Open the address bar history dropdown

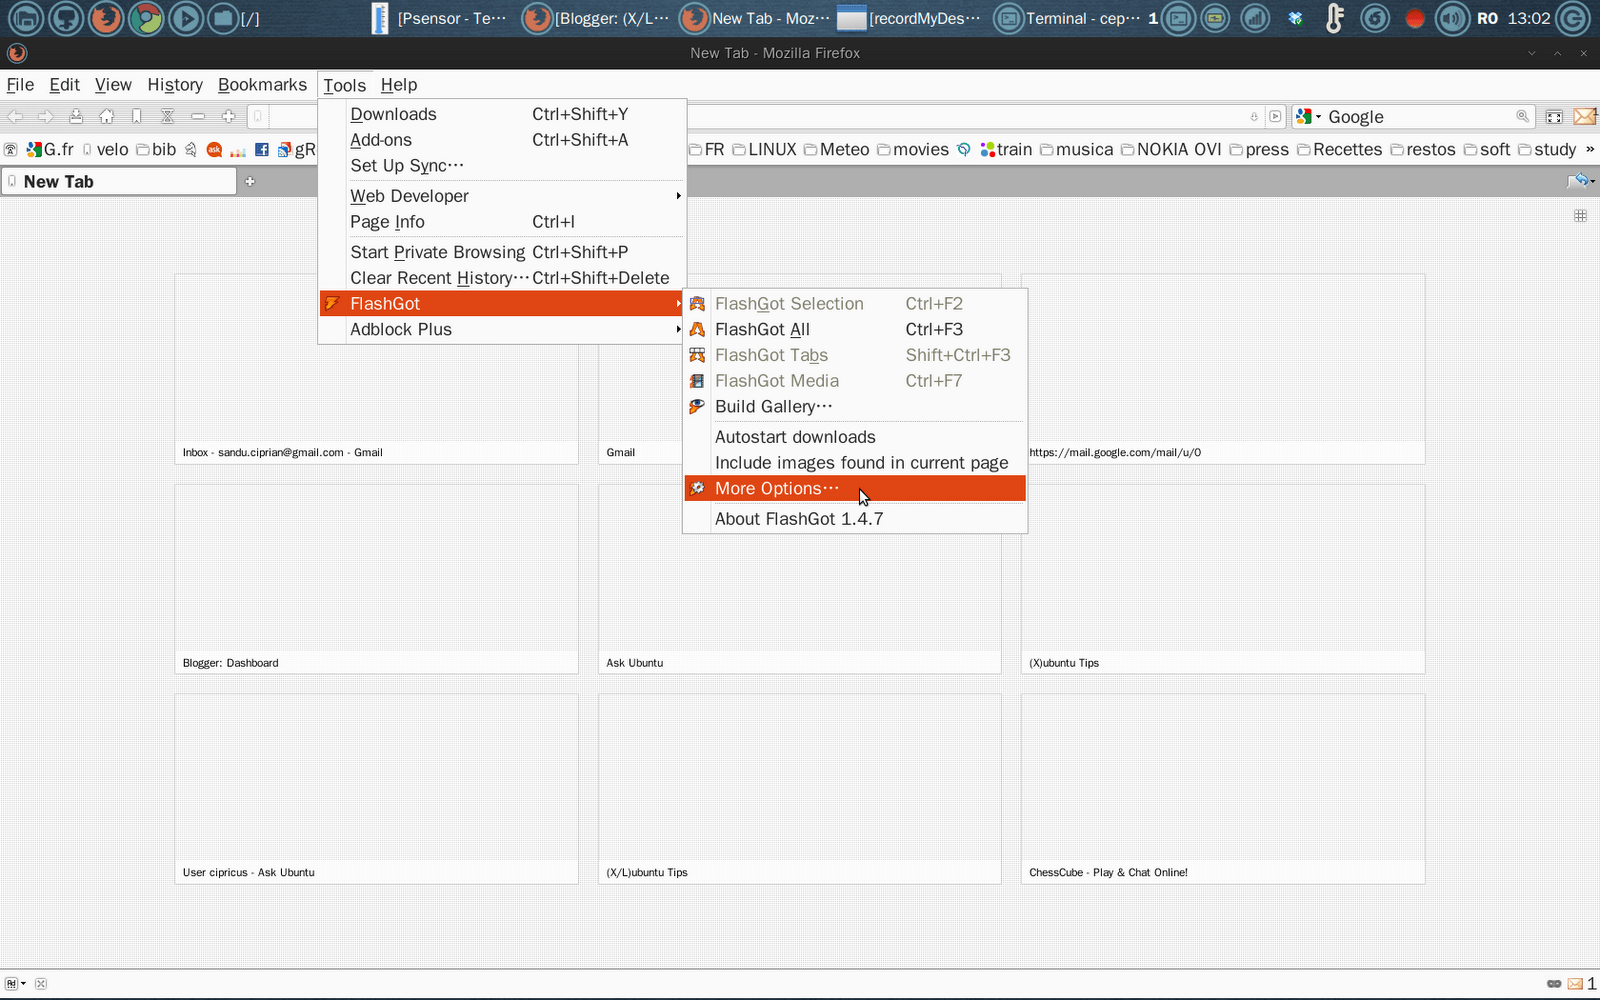(x=1254, y=117)
